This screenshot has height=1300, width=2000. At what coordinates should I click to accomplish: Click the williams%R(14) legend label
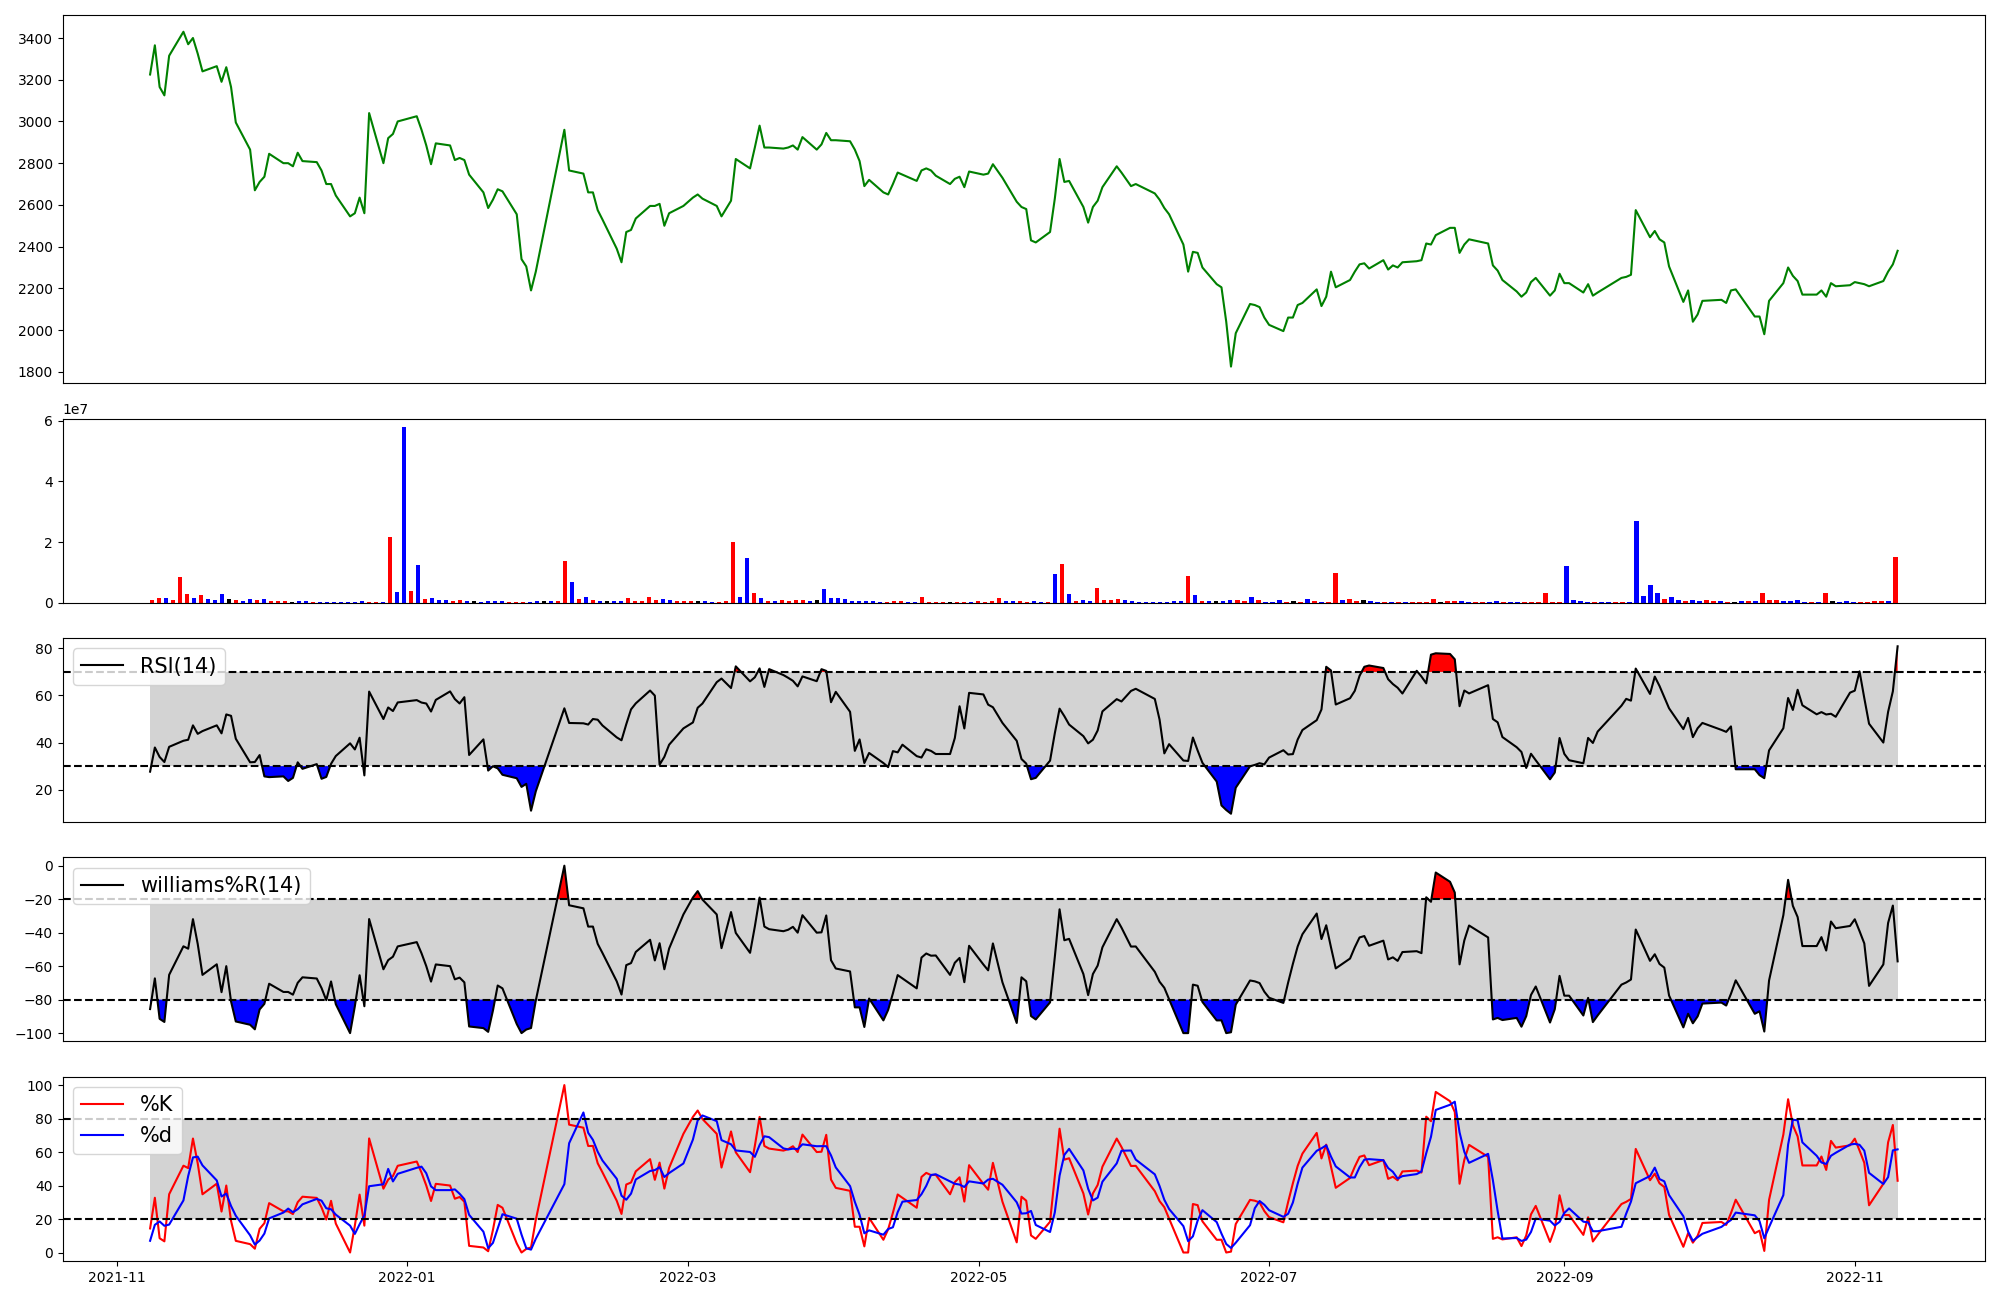pos(220,885)
